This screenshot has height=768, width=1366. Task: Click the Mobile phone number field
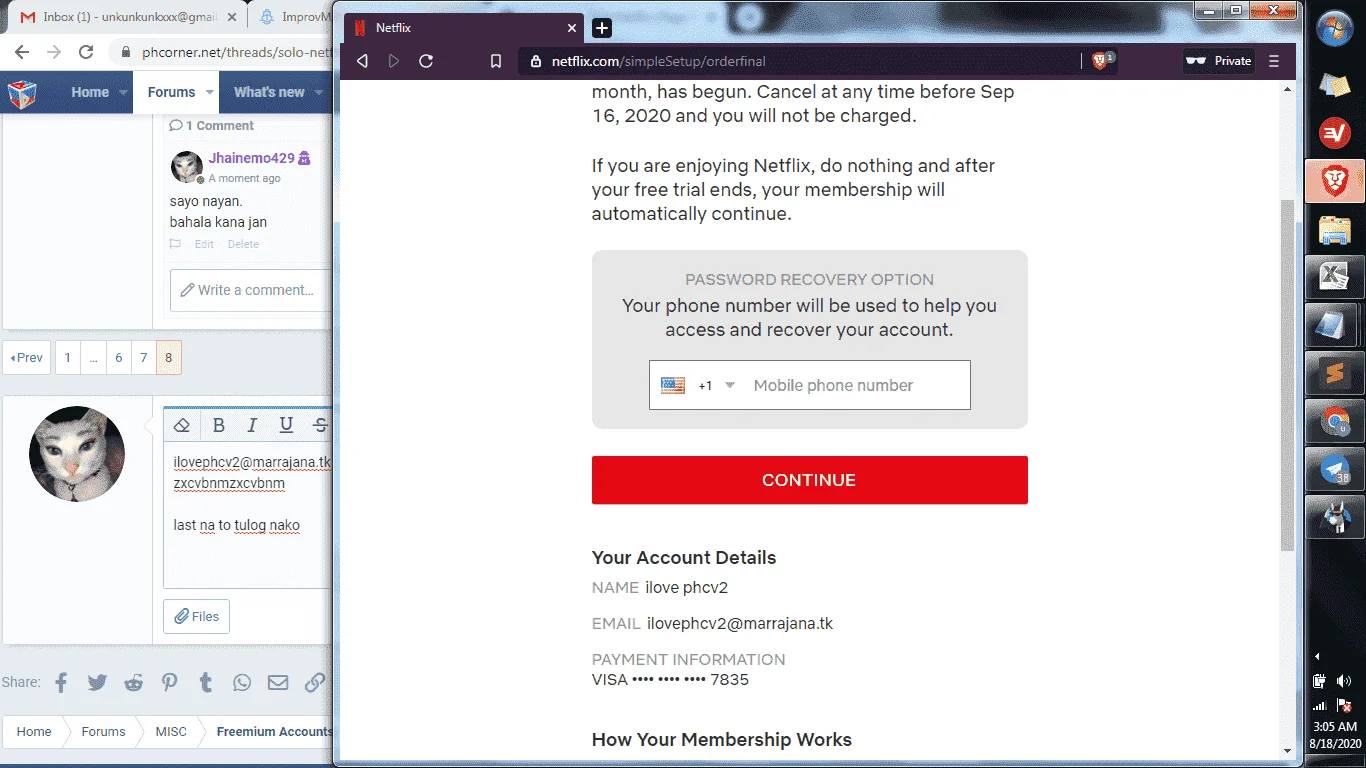[x=857, y=385]
